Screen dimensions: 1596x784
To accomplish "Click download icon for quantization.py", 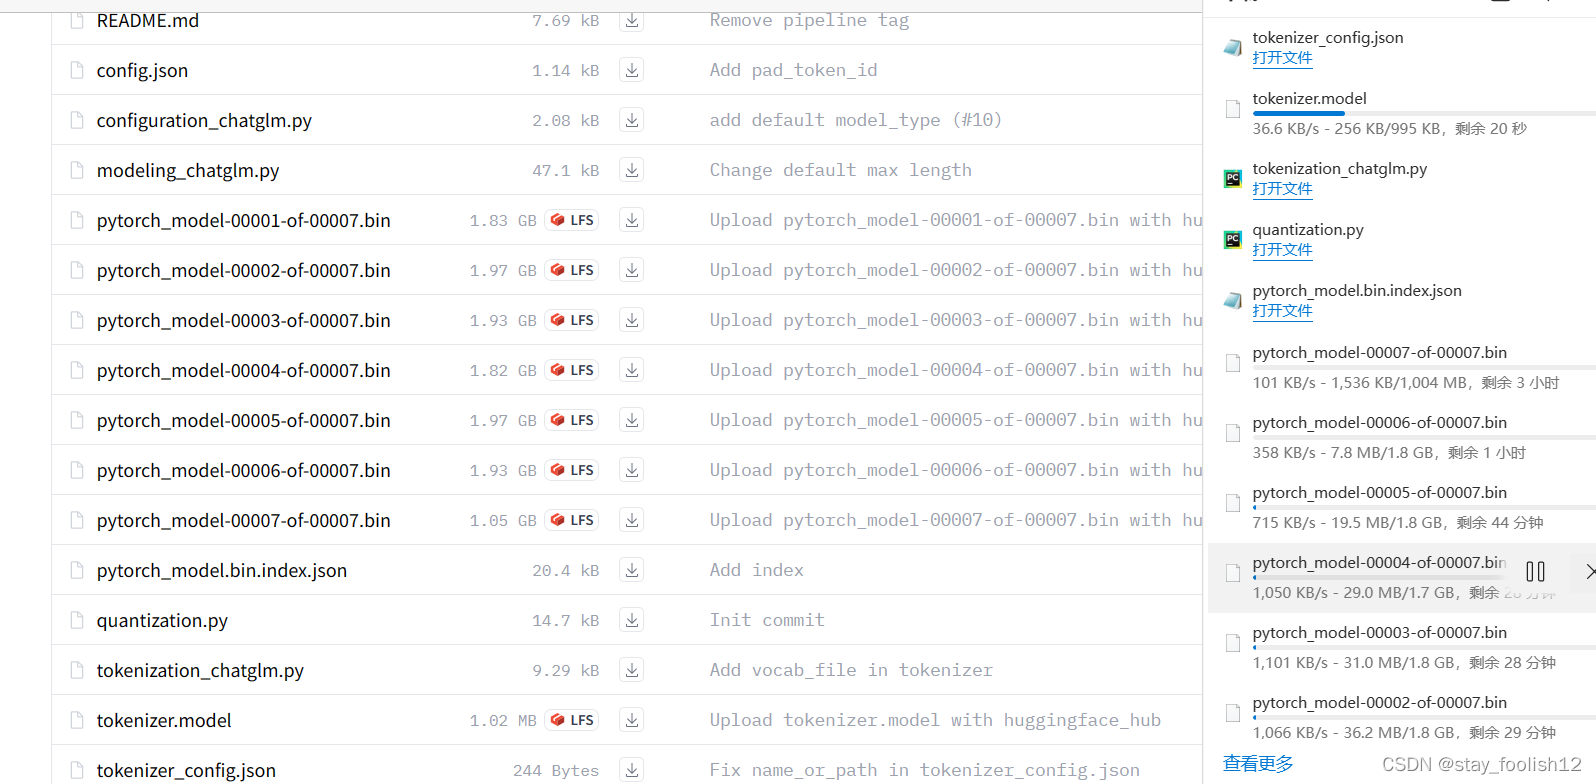I will tap(632, 620).
